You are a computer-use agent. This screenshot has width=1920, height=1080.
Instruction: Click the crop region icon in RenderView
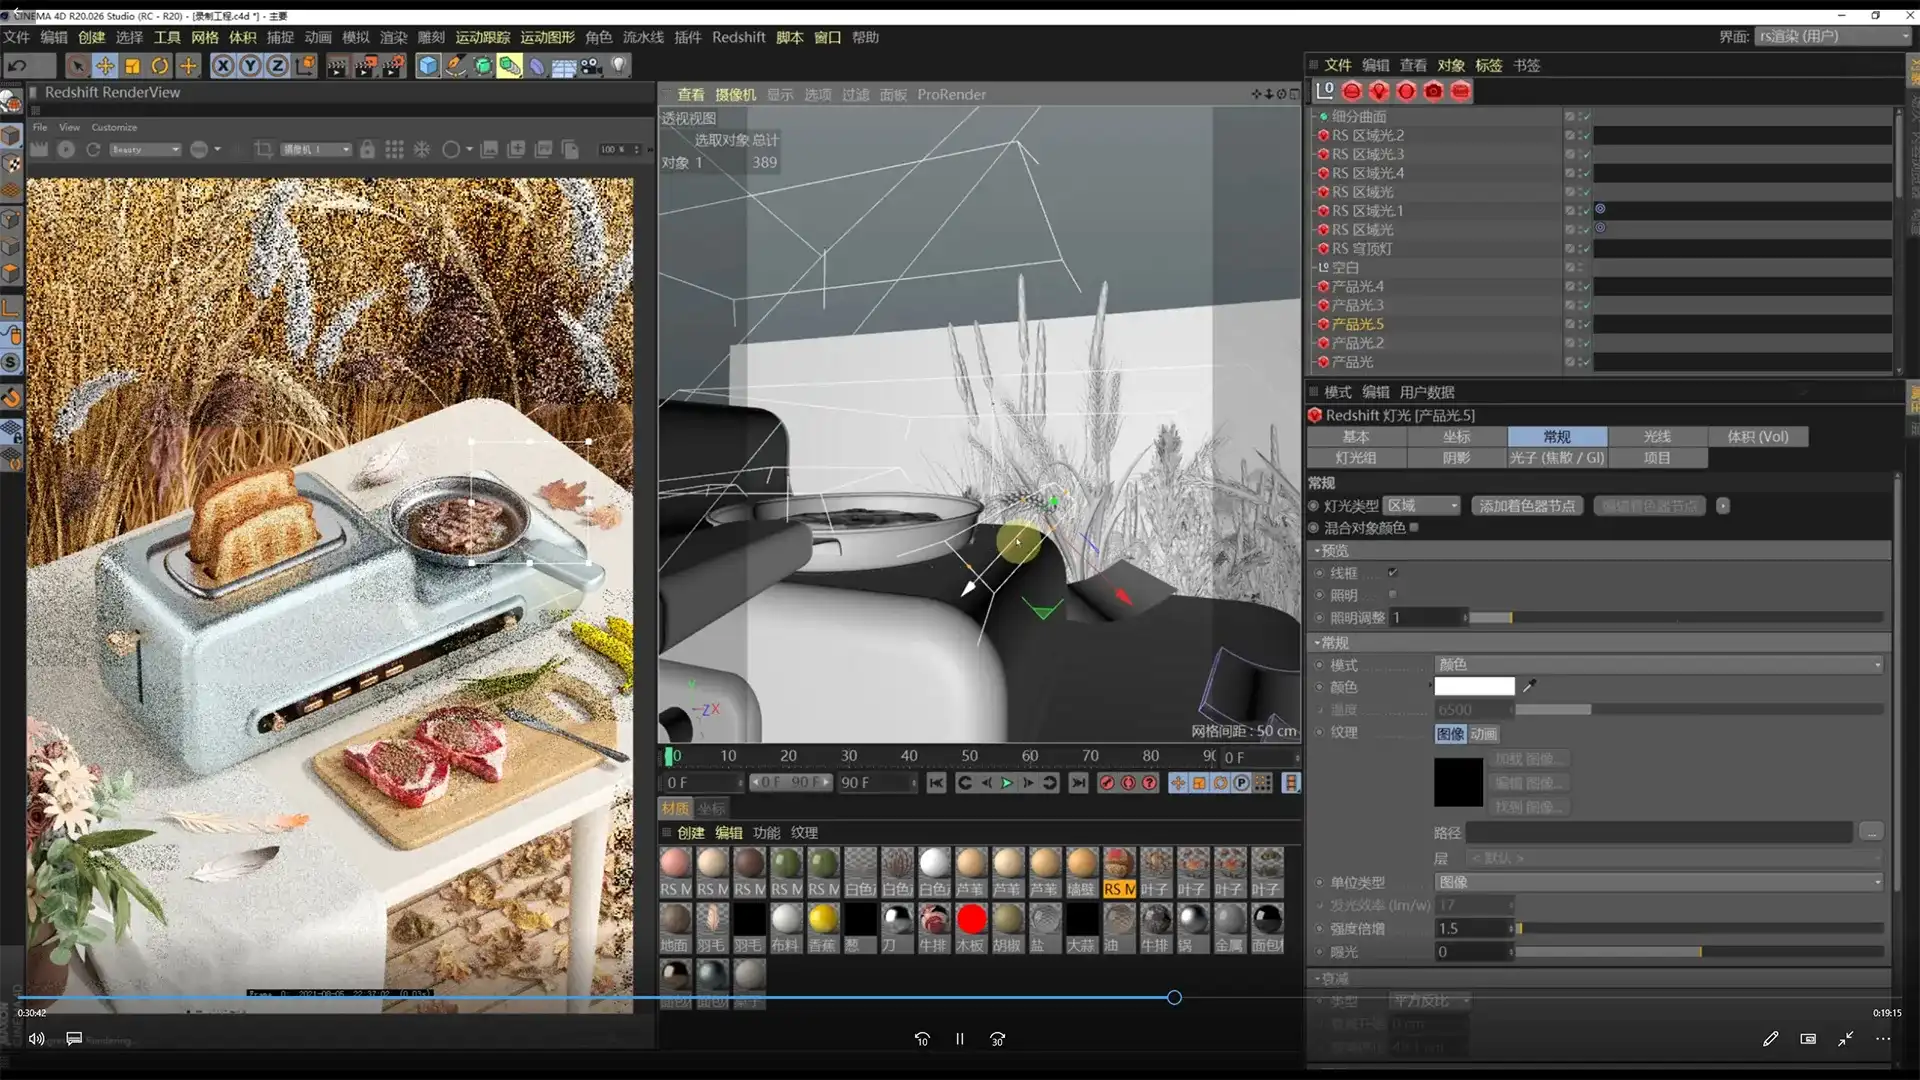(x=263, y=149)
